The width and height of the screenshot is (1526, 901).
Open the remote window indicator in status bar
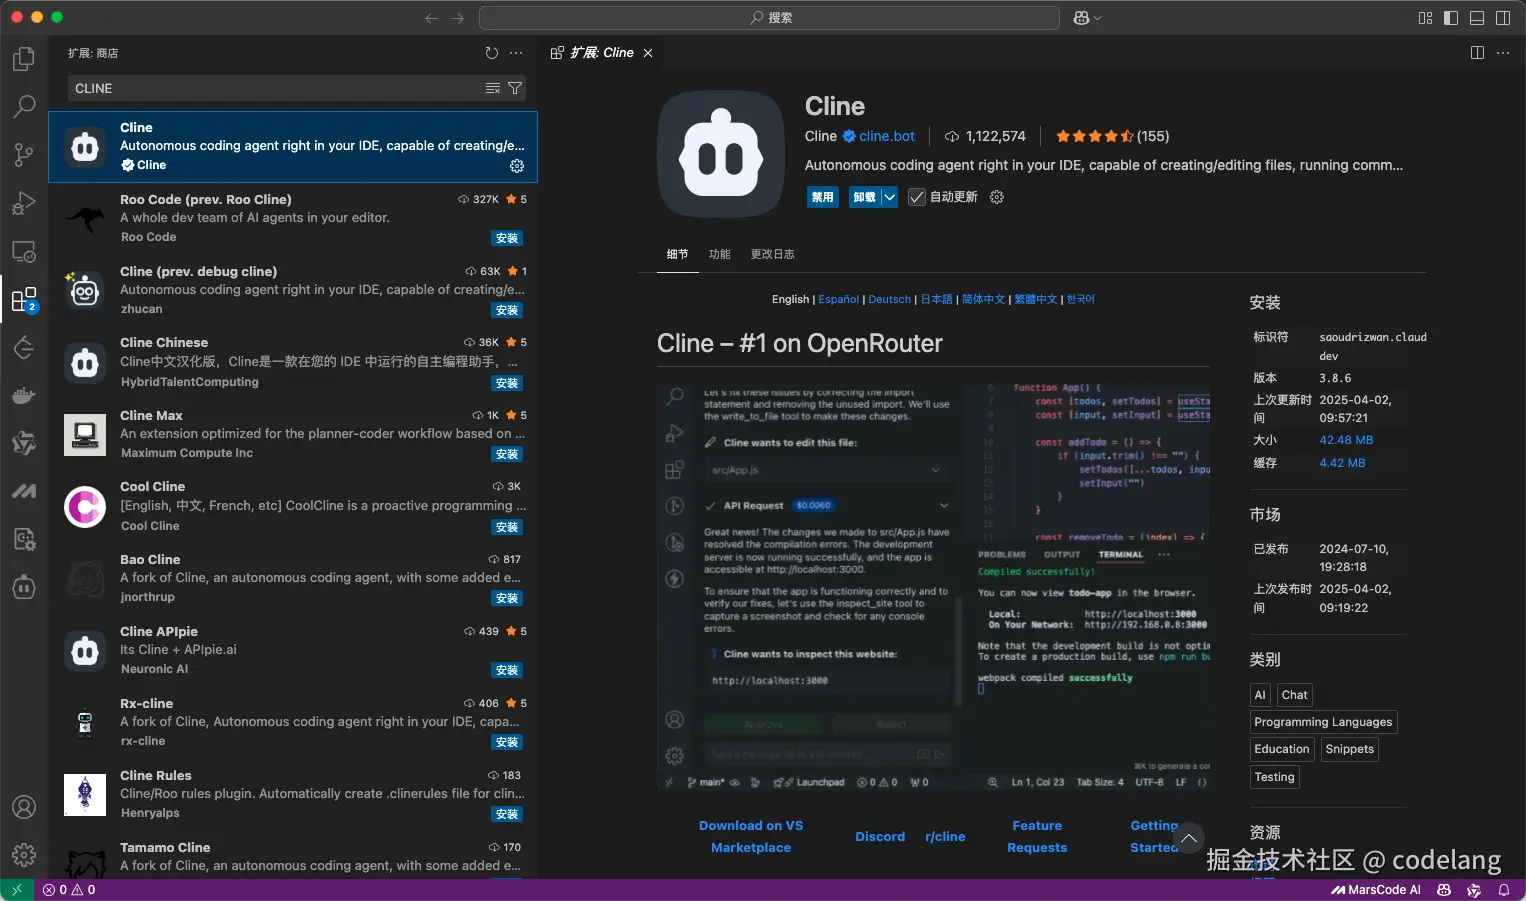17,889
